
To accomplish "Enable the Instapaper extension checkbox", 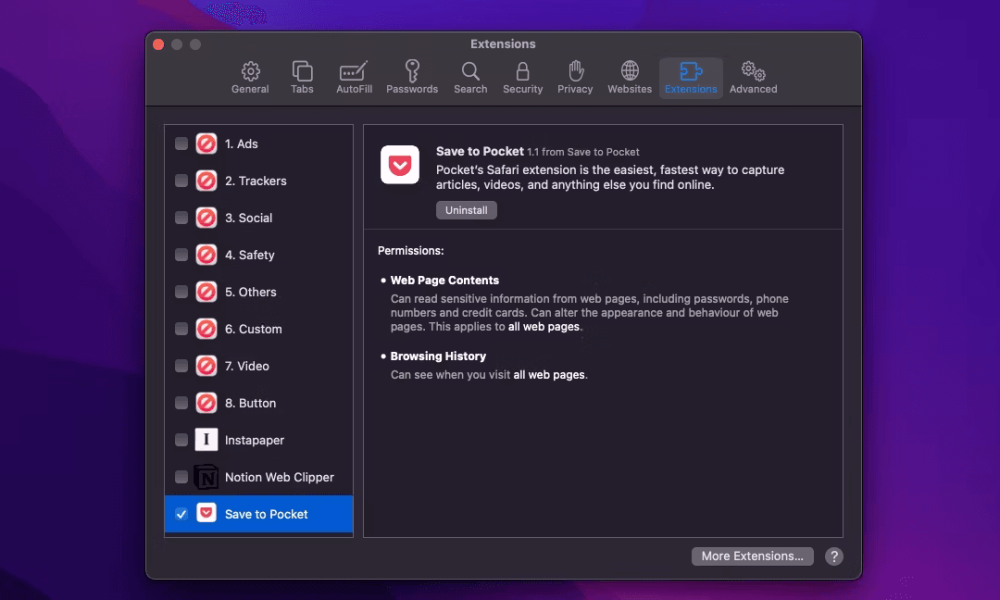I will point(181,439).
